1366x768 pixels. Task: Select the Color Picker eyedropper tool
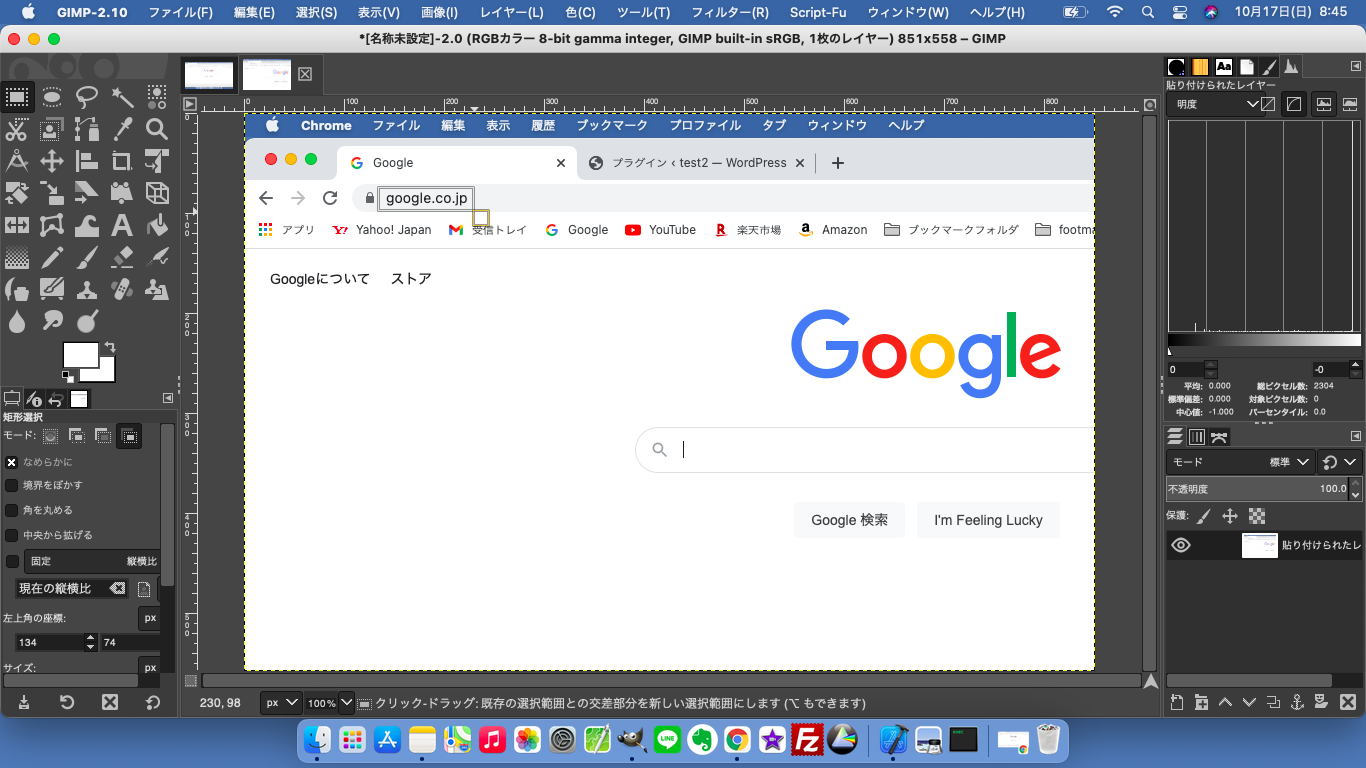[122, 129]
